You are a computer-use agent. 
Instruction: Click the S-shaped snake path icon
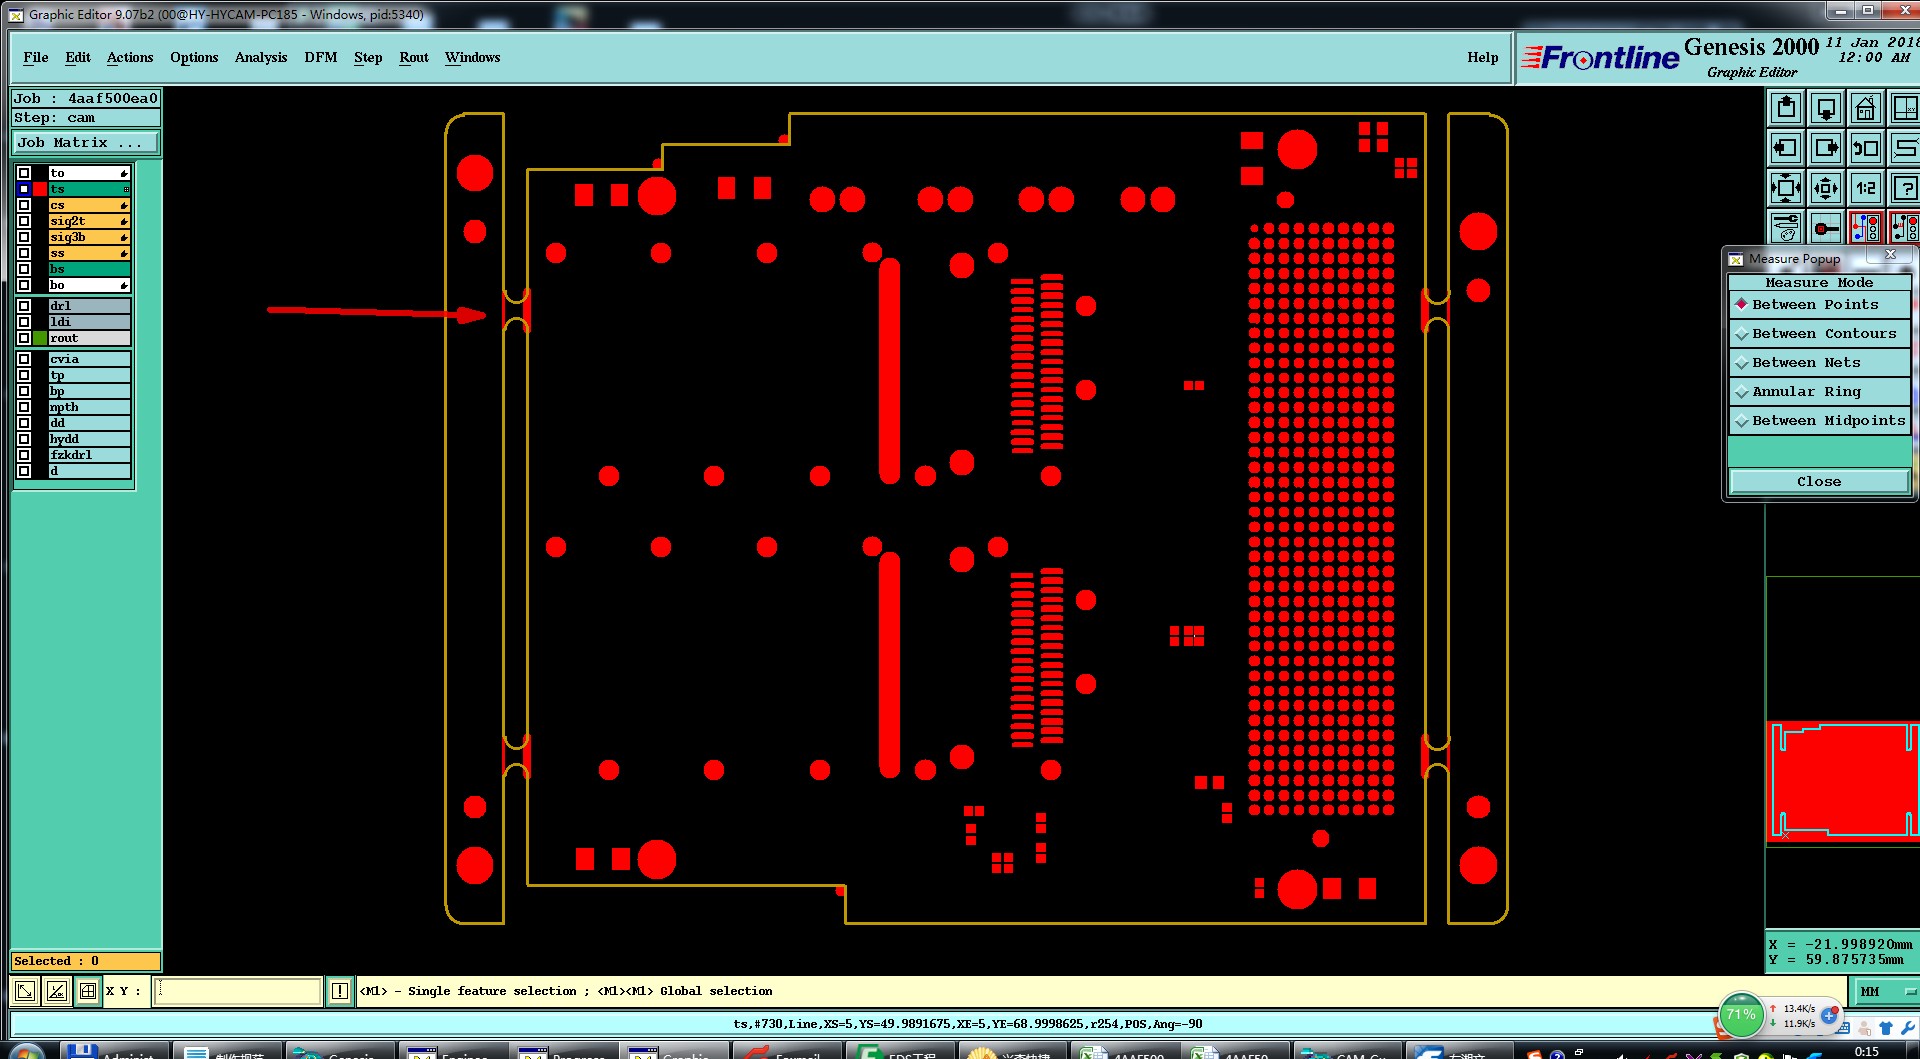point(1905,148)
